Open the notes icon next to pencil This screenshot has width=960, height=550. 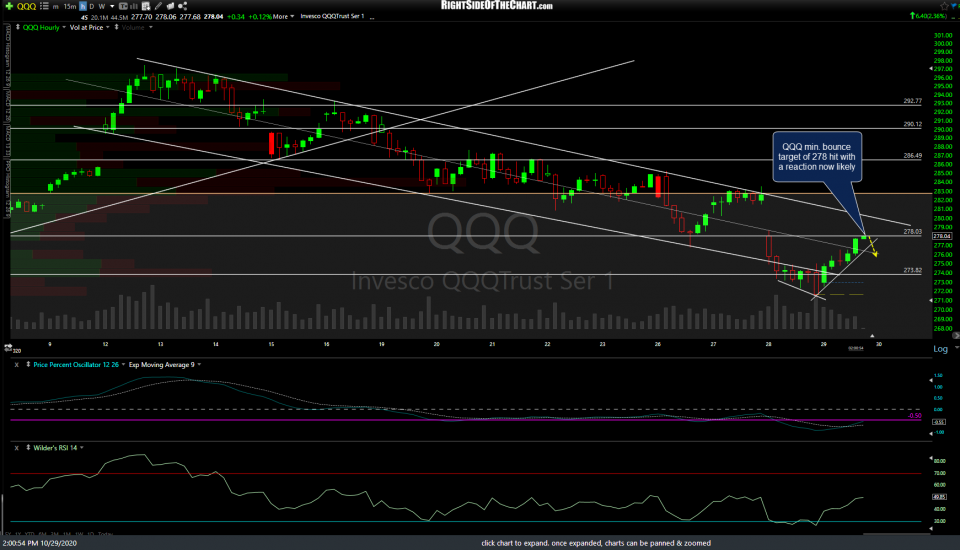pos(170,6)
